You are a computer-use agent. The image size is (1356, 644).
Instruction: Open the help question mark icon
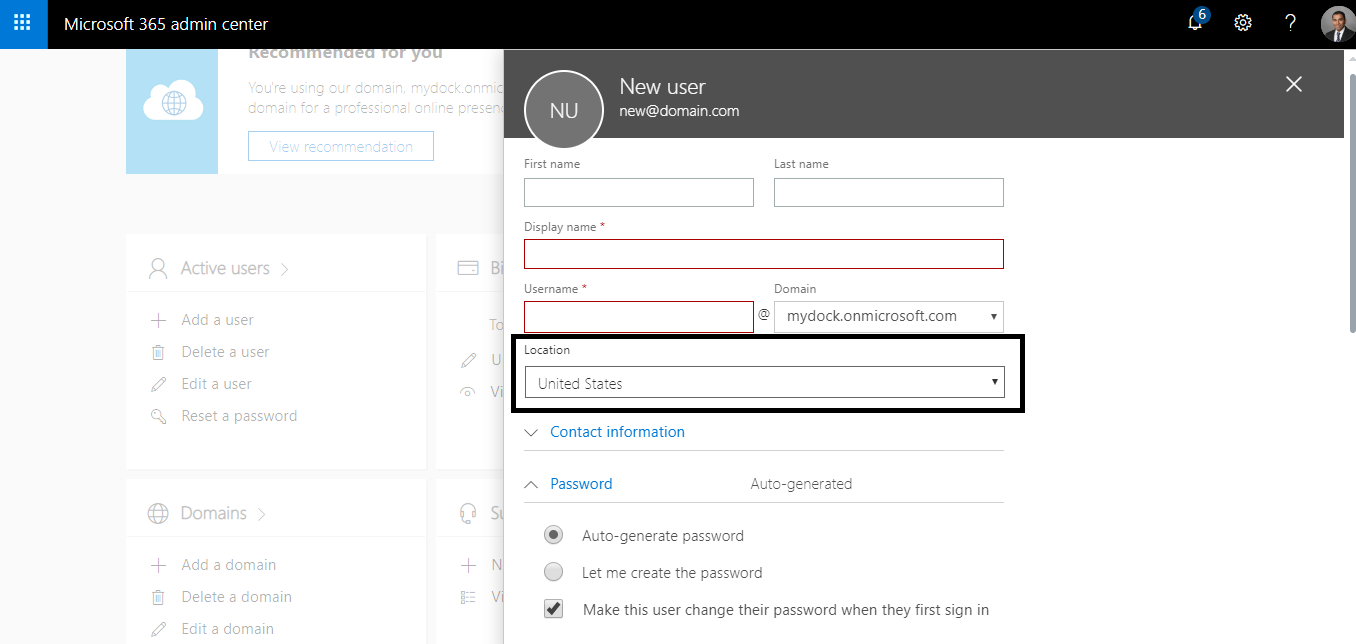point(1291,23)
